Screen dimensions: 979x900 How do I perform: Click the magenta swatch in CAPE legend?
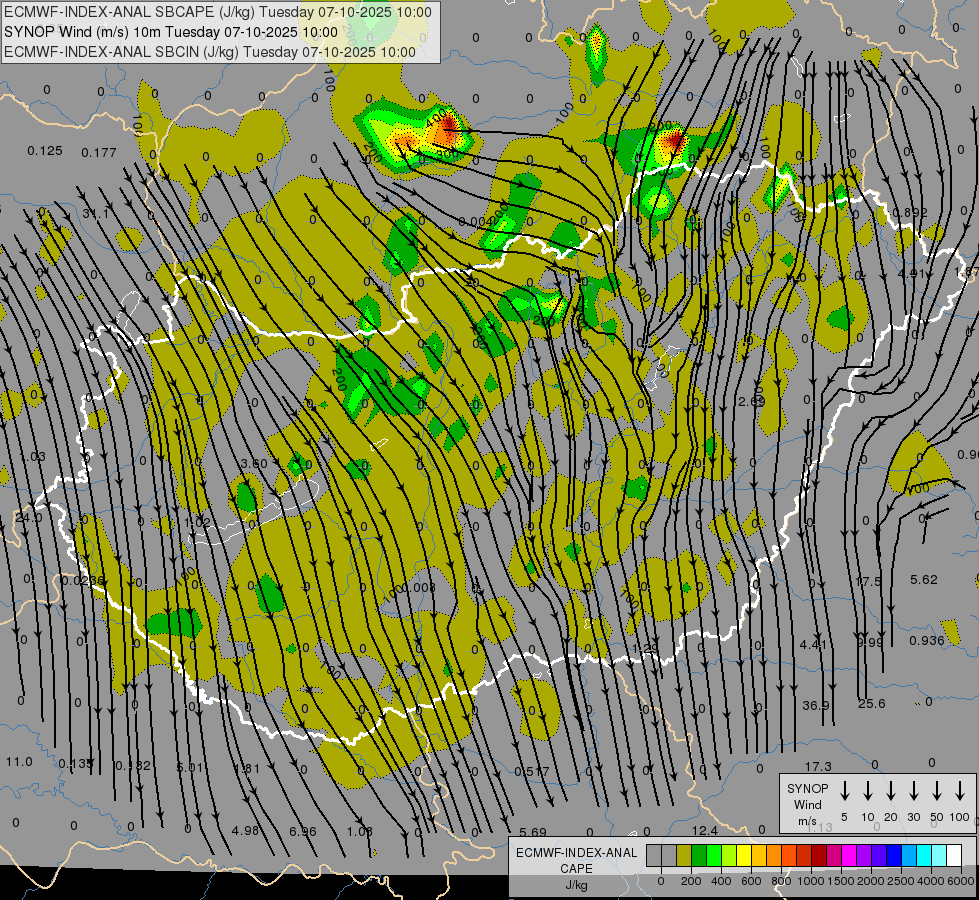point(849,855)
